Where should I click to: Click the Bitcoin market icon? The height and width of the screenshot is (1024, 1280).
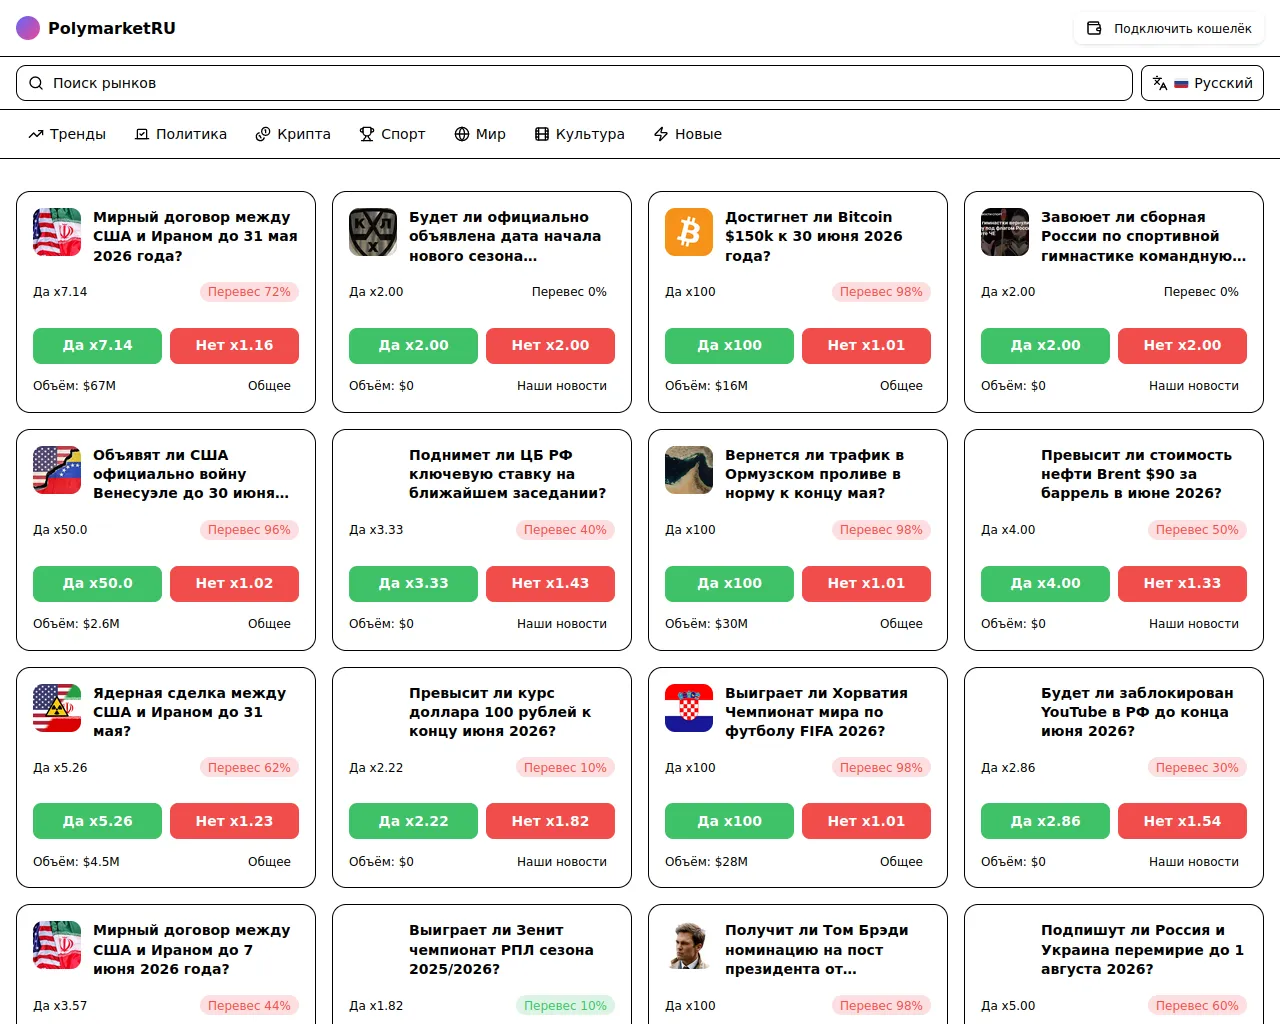[x=689, y=232]
